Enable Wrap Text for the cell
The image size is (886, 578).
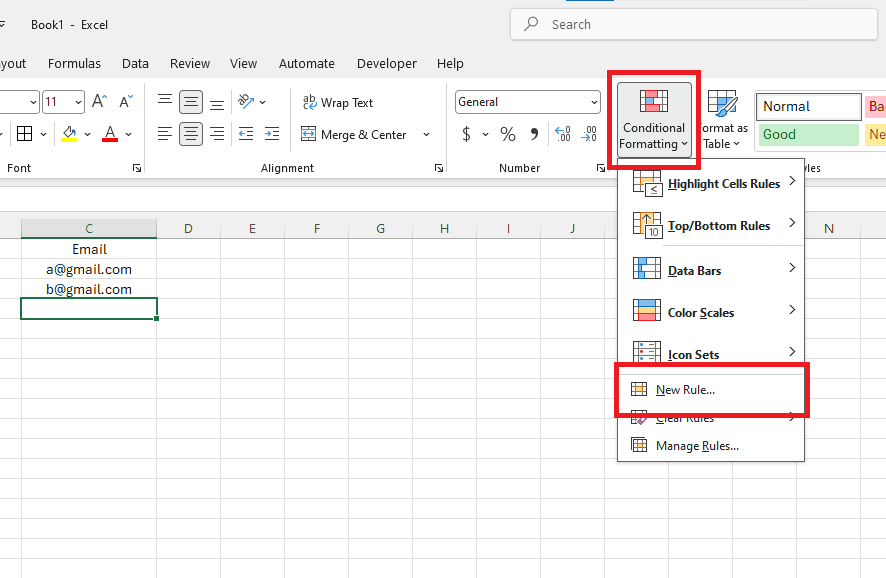point(338,102)
